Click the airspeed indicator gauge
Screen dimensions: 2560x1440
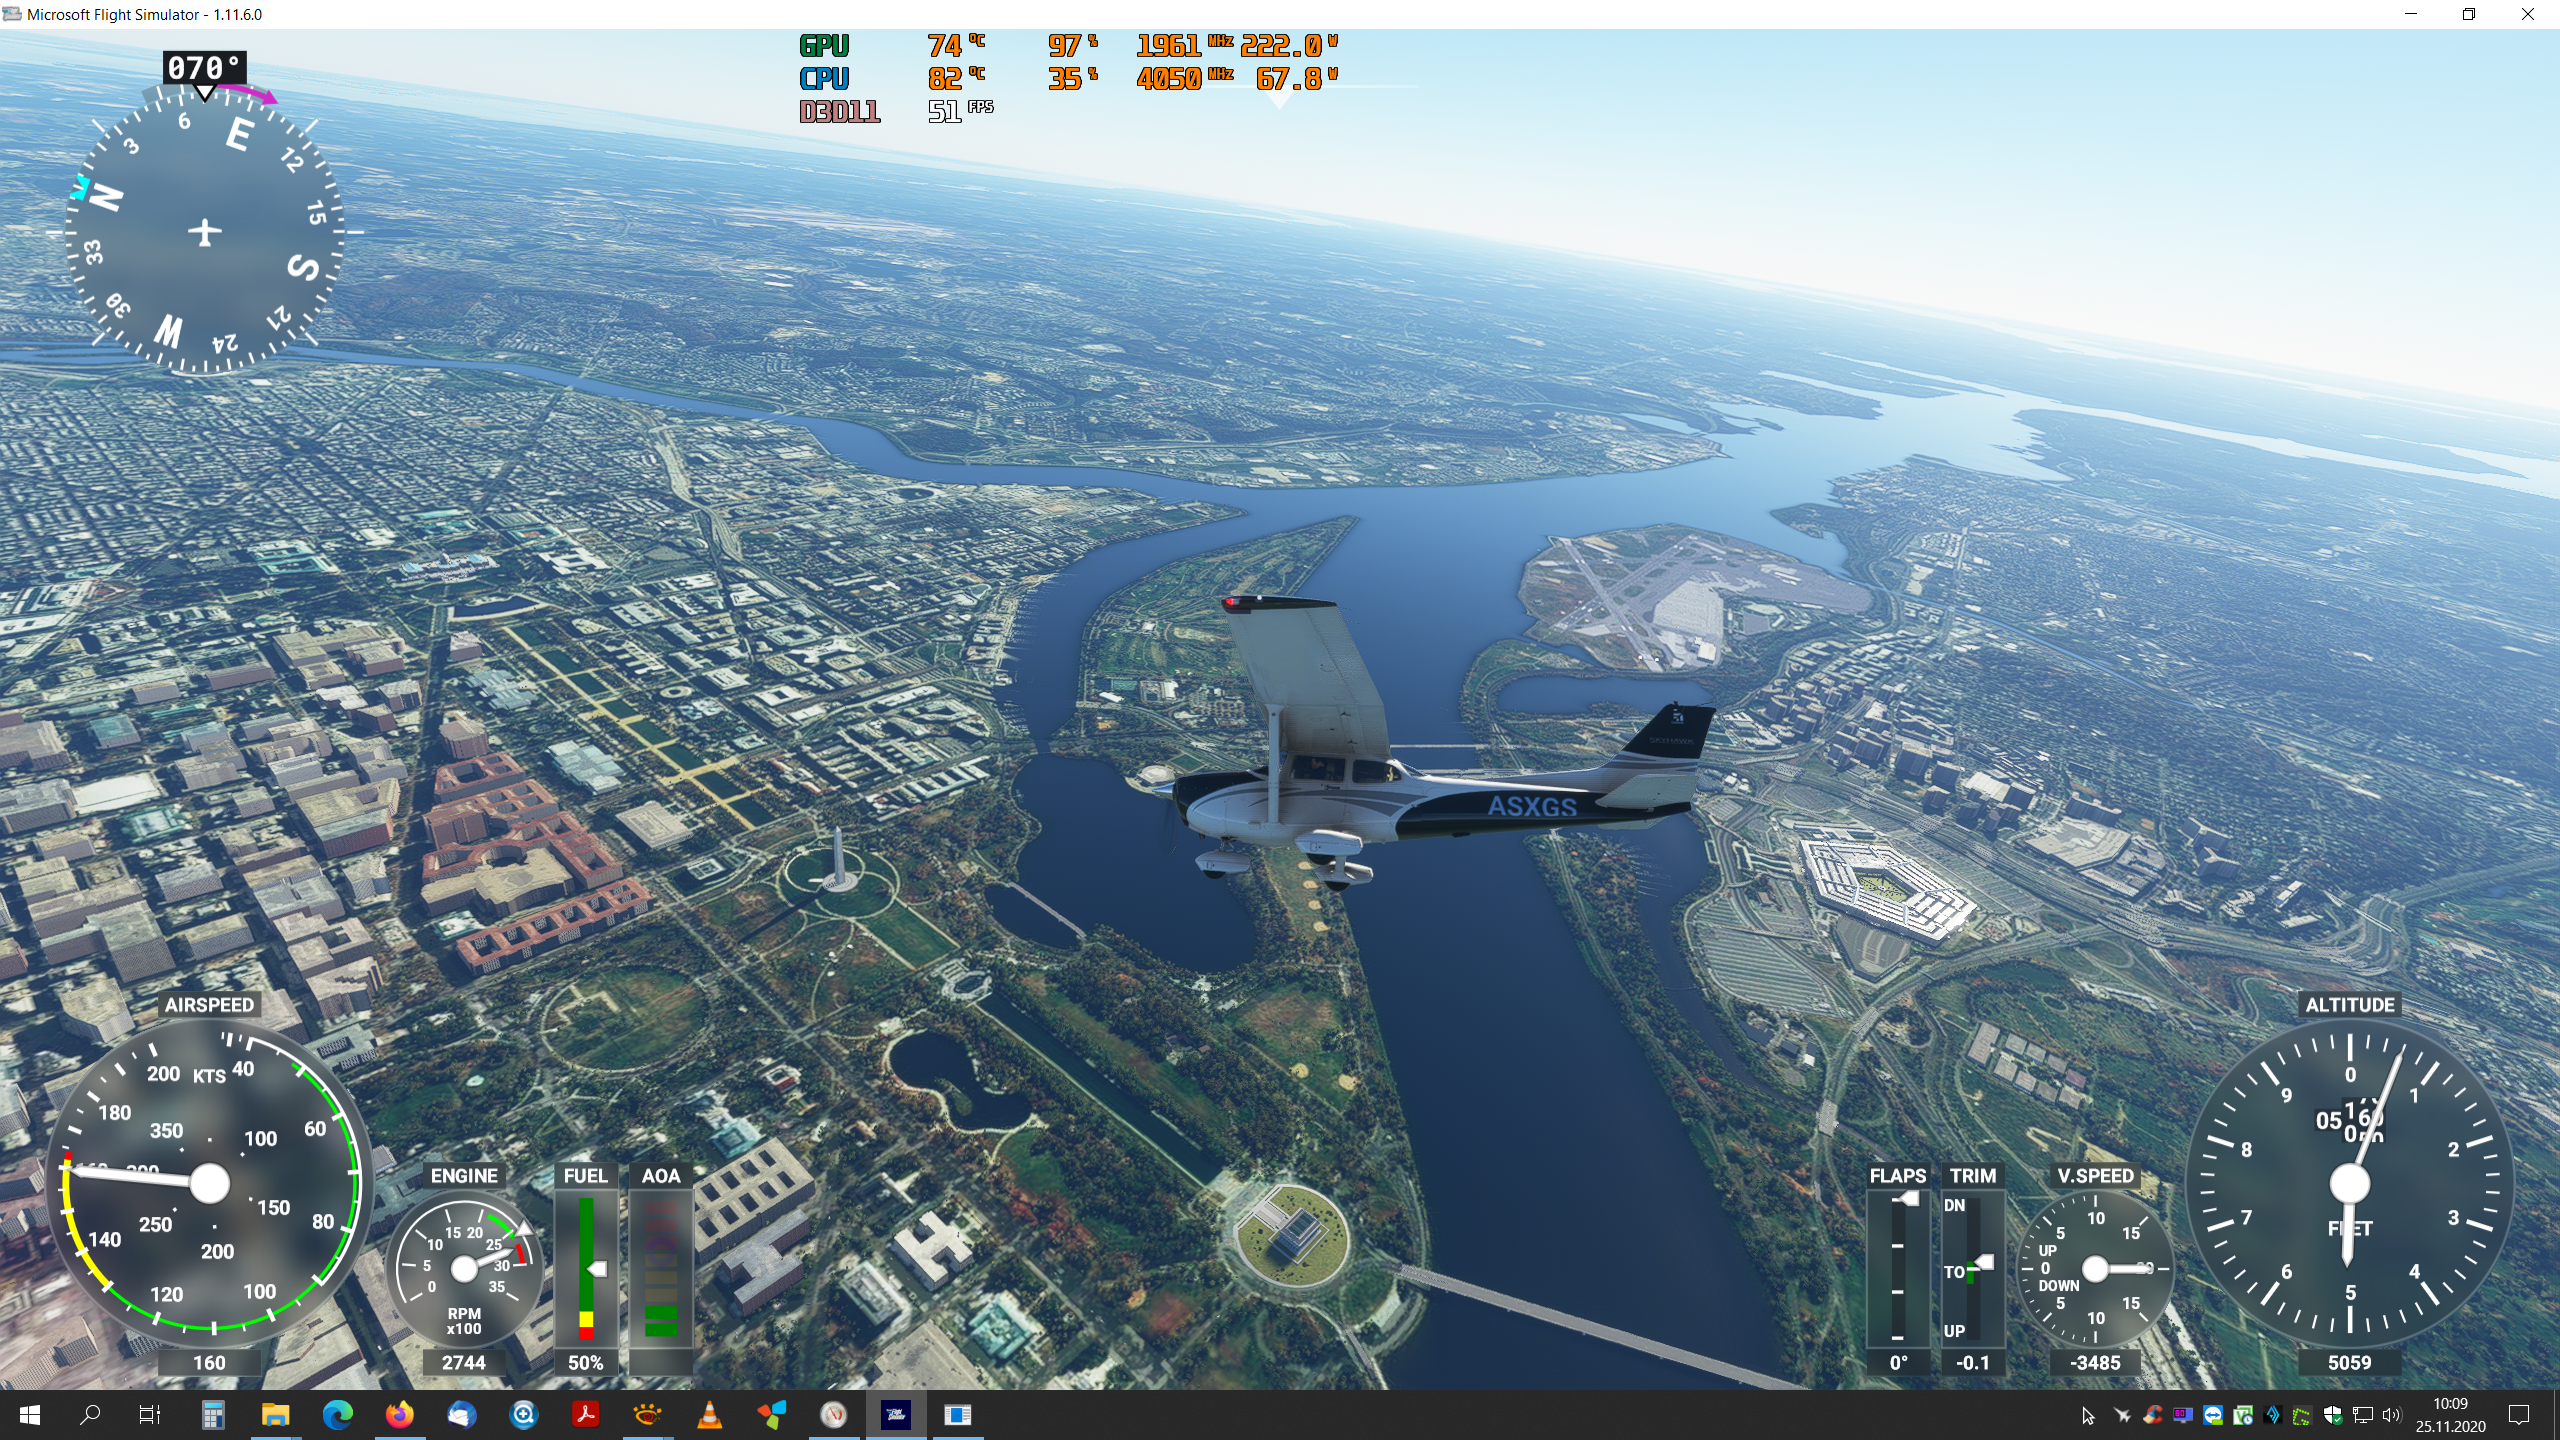tap(209, 1184)
